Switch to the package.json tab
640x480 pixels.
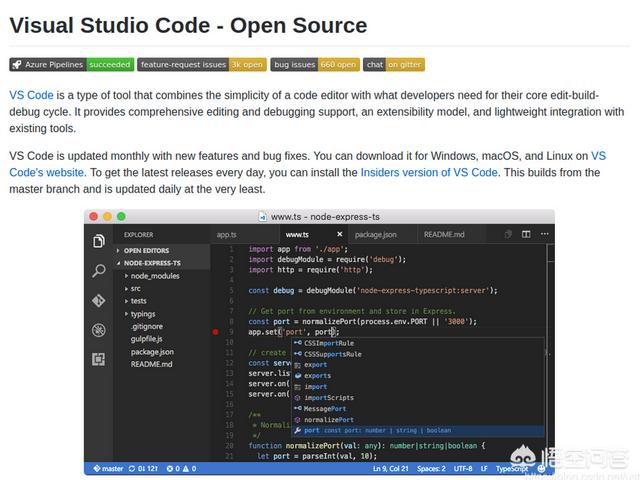[376, 234]
